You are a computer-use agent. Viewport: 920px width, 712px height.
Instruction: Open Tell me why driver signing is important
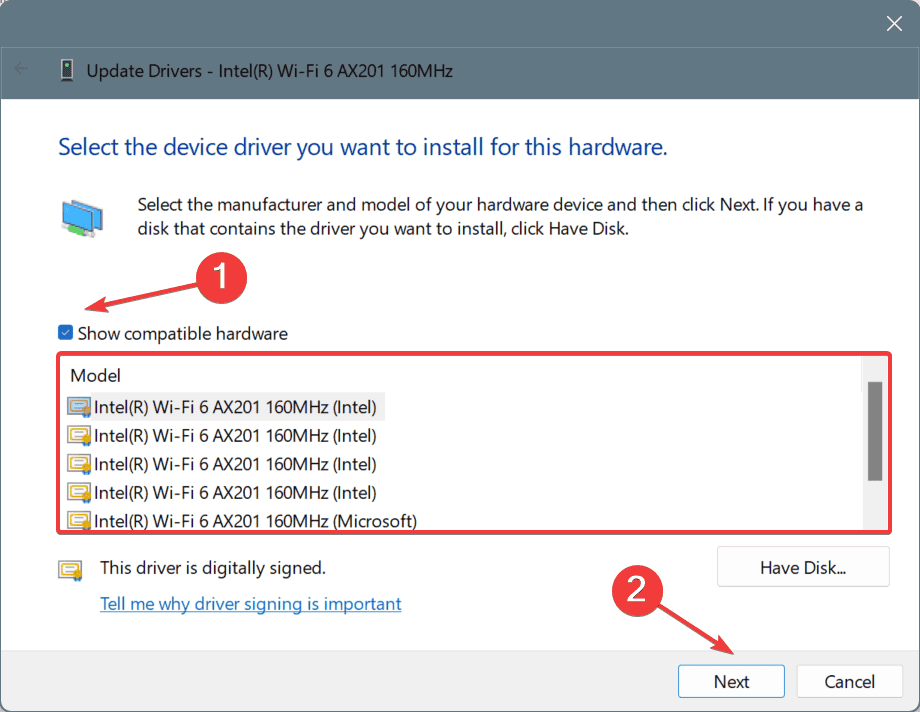(x=251, y=603)
